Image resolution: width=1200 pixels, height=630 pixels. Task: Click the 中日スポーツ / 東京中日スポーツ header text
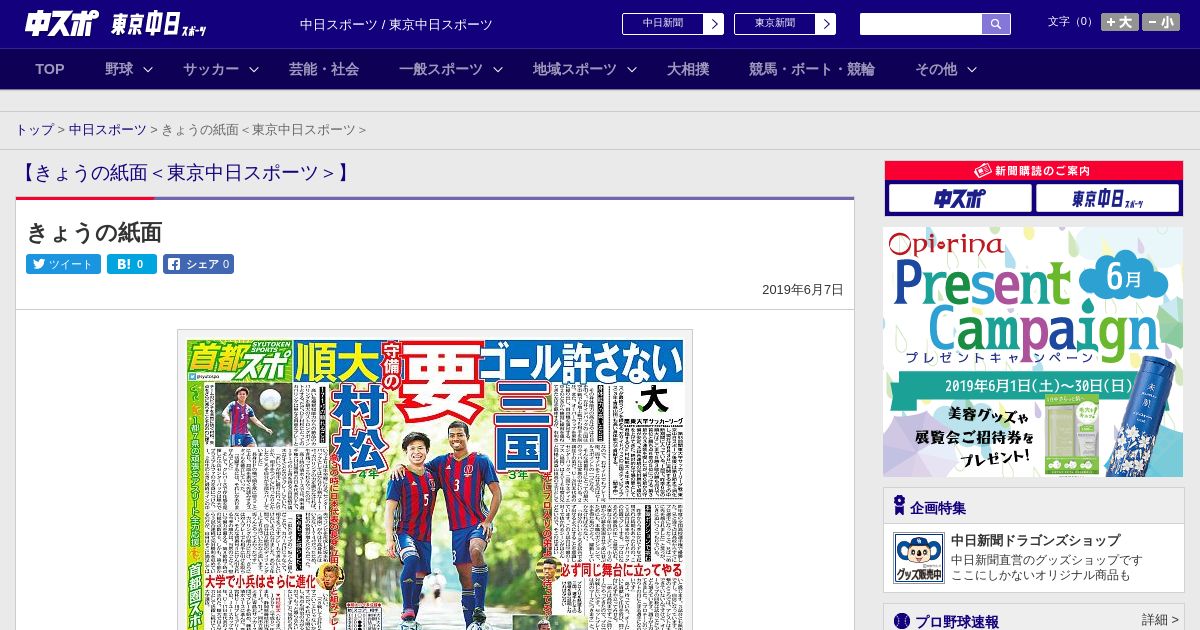point(396,24)
